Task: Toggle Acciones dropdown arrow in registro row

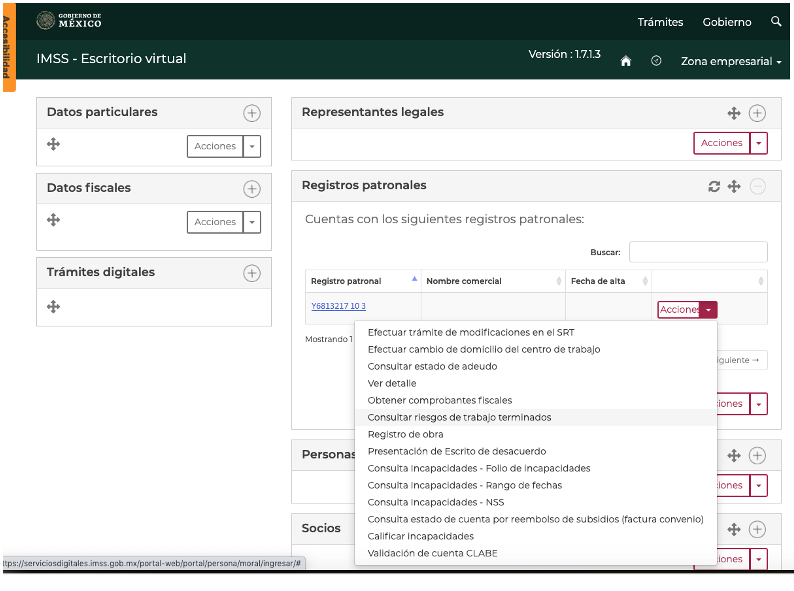Action: point(708,309)
